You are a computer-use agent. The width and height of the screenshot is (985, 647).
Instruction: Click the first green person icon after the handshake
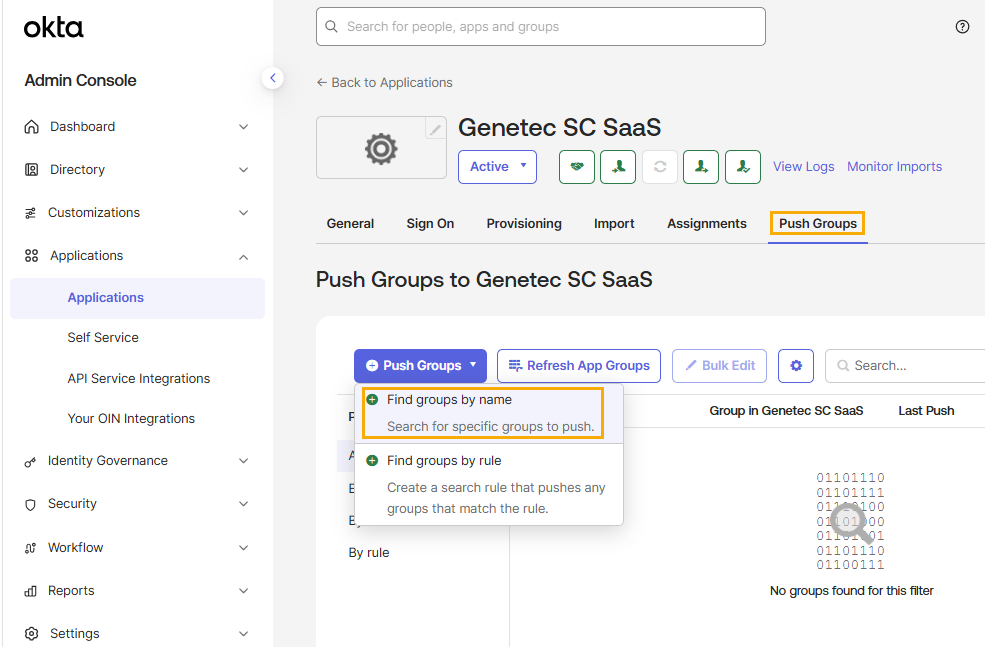(618, 167)
